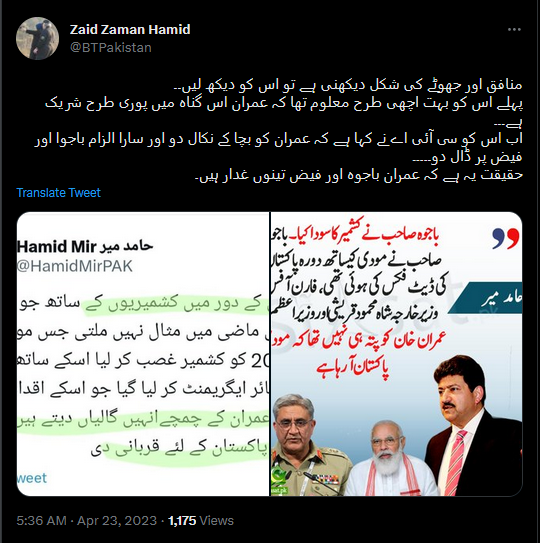The height and width of the screenshot is (543, 540).
Task: Click the teal Hamid Mir name banner
Action: (486, 298)
